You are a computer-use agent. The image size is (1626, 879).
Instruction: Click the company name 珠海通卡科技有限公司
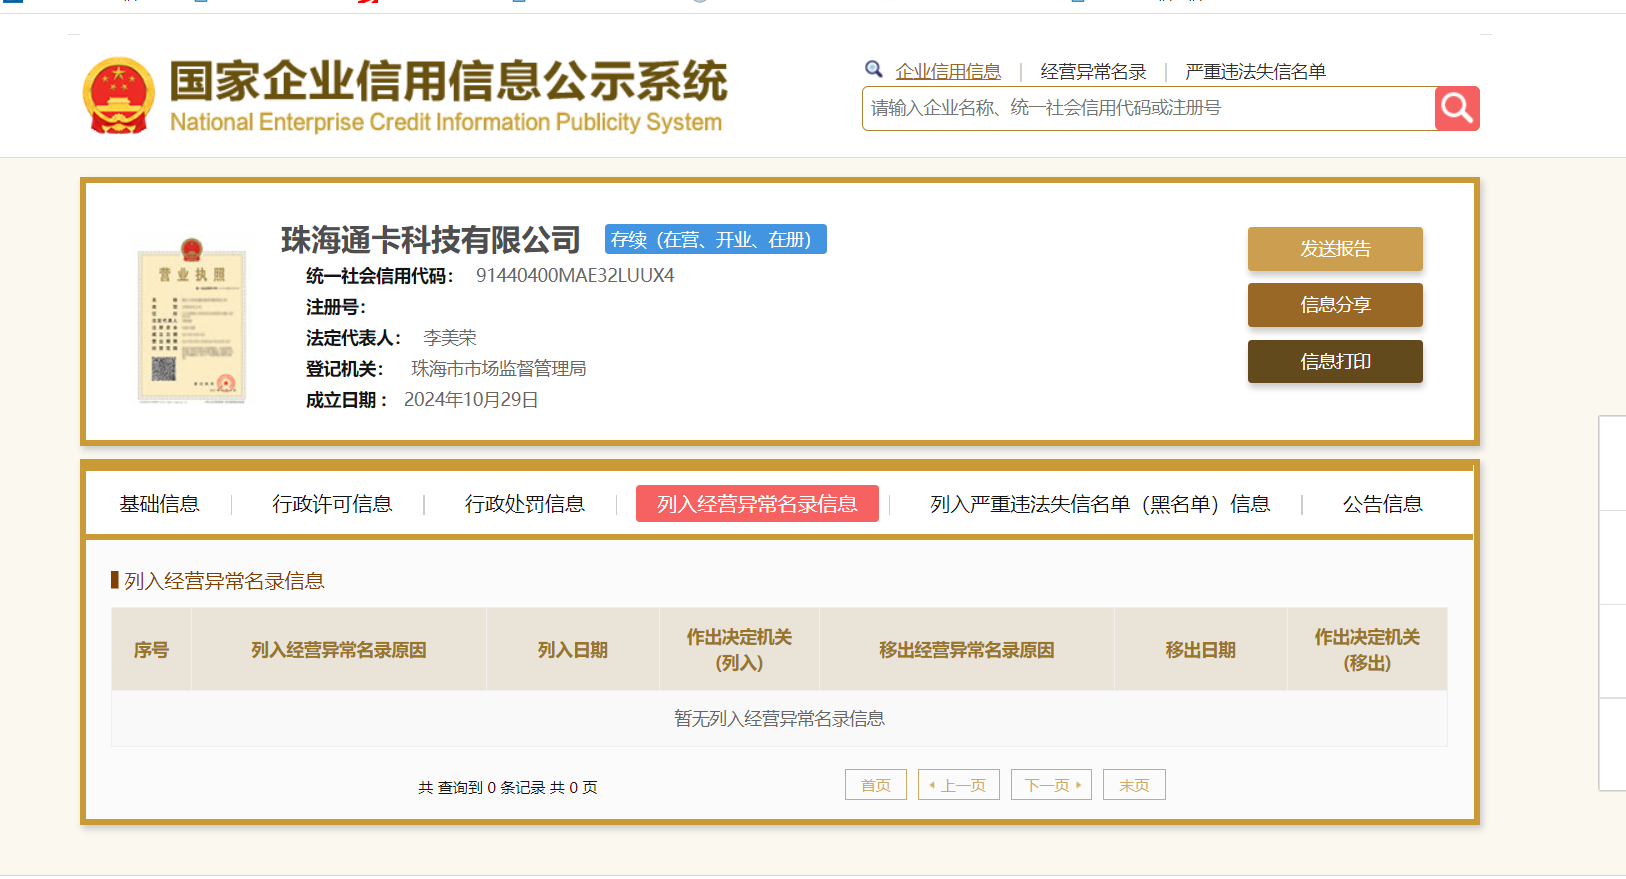point(431,240)
